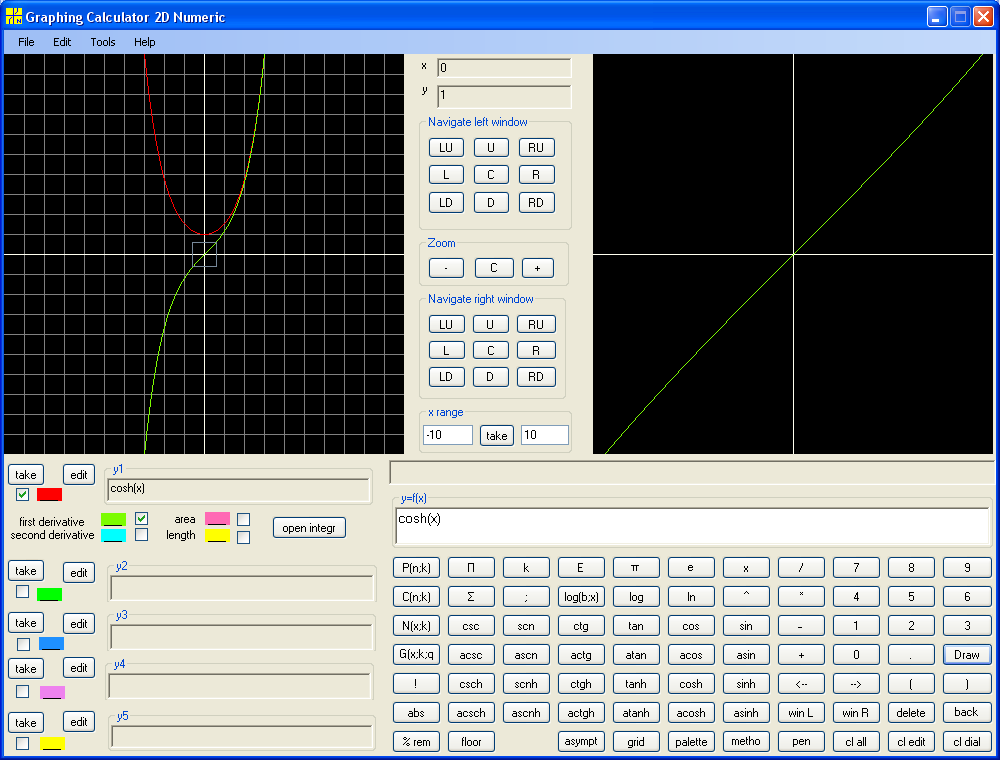Insert the cosh function key
This screenshot has width=1000, height=760.
[x=691, y=683]
